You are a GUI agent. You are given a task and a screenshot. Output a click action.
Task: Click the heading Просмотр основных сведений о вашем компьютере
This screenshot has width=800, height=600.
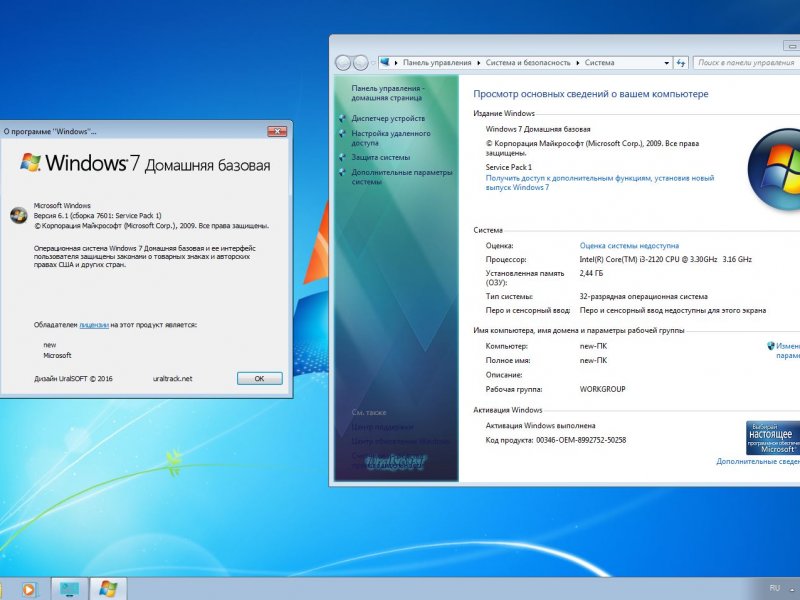[x=591, y=94]
